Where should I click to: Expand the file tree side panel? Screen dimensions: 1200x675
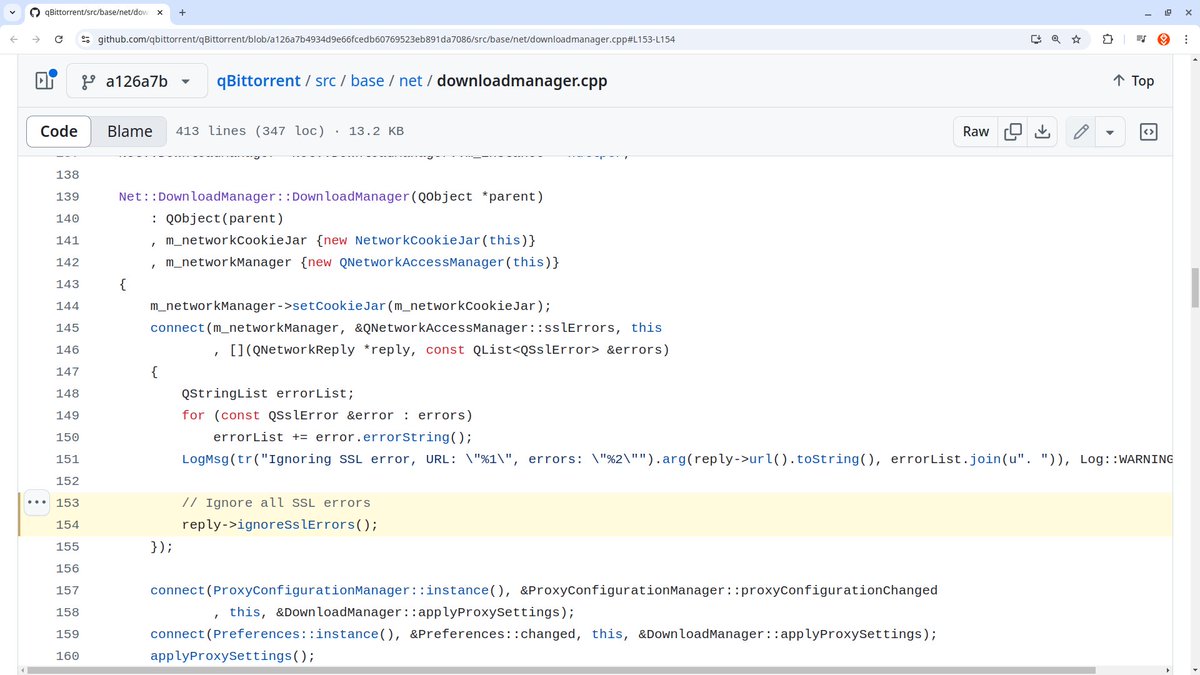[44, 81]
